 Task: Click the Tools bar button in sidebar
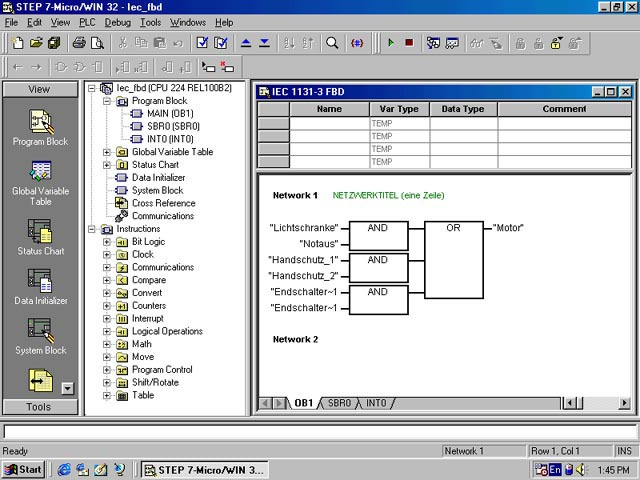click(39, 407)
